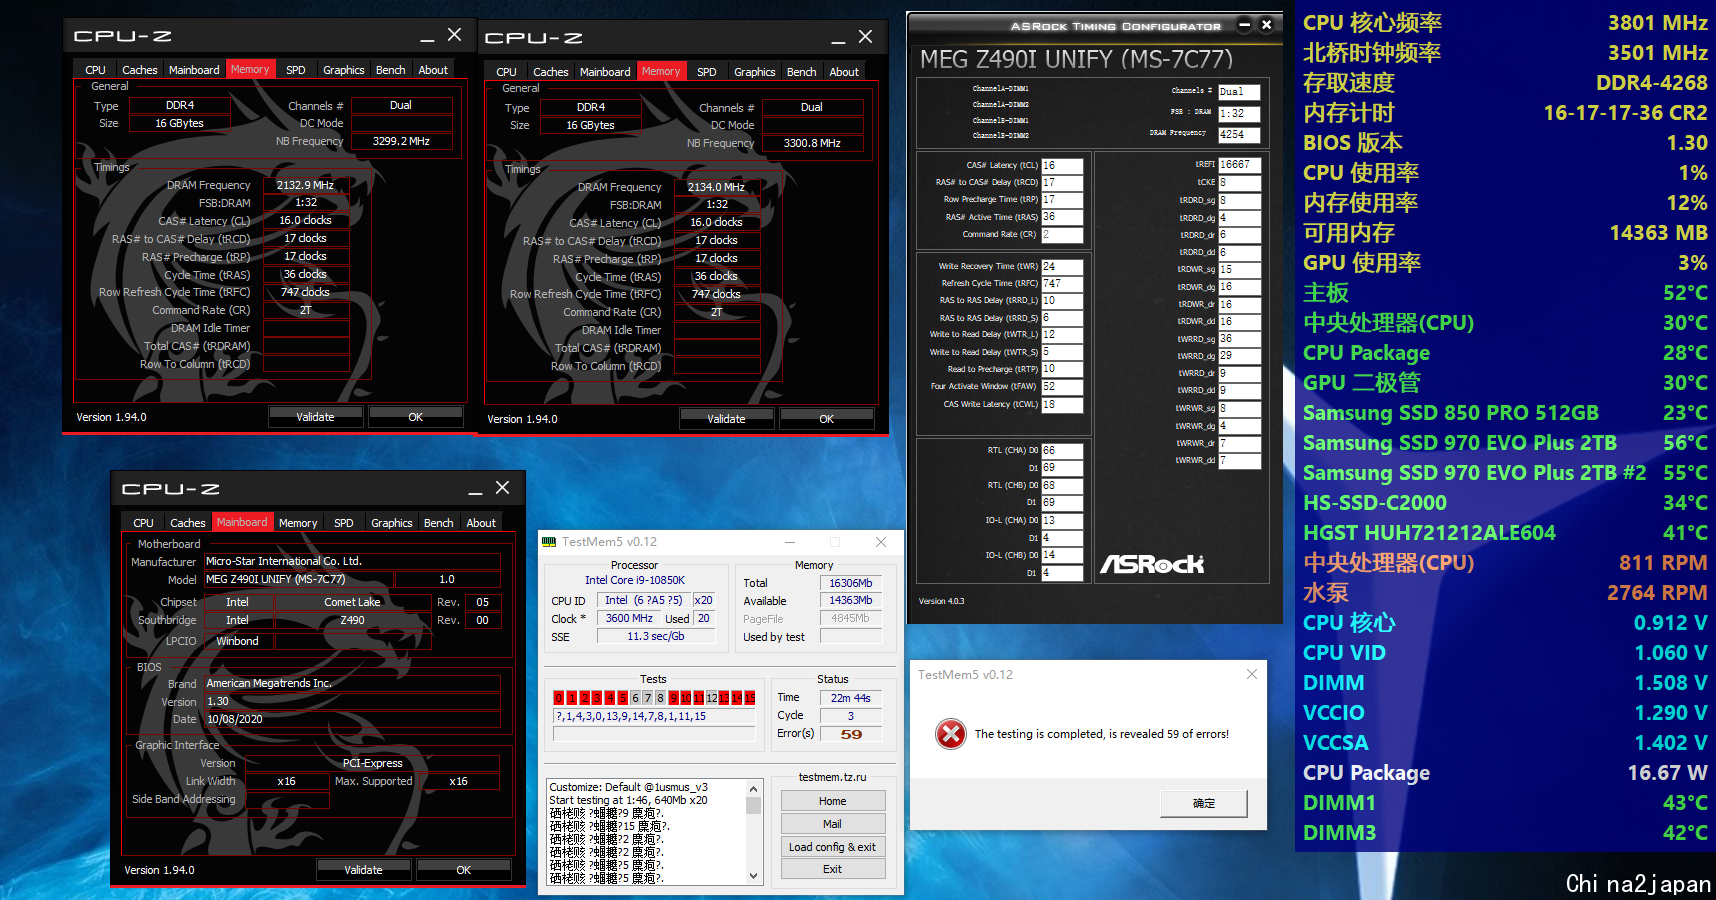Switch to Bench tab in CPU-Z Mainboard window

click(x=438, y=523)
